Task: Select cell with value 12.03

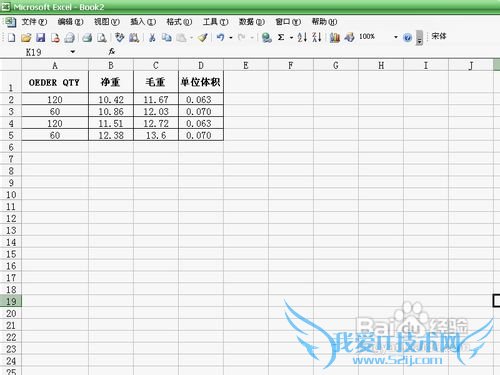Action: click(x=156, y=111)
